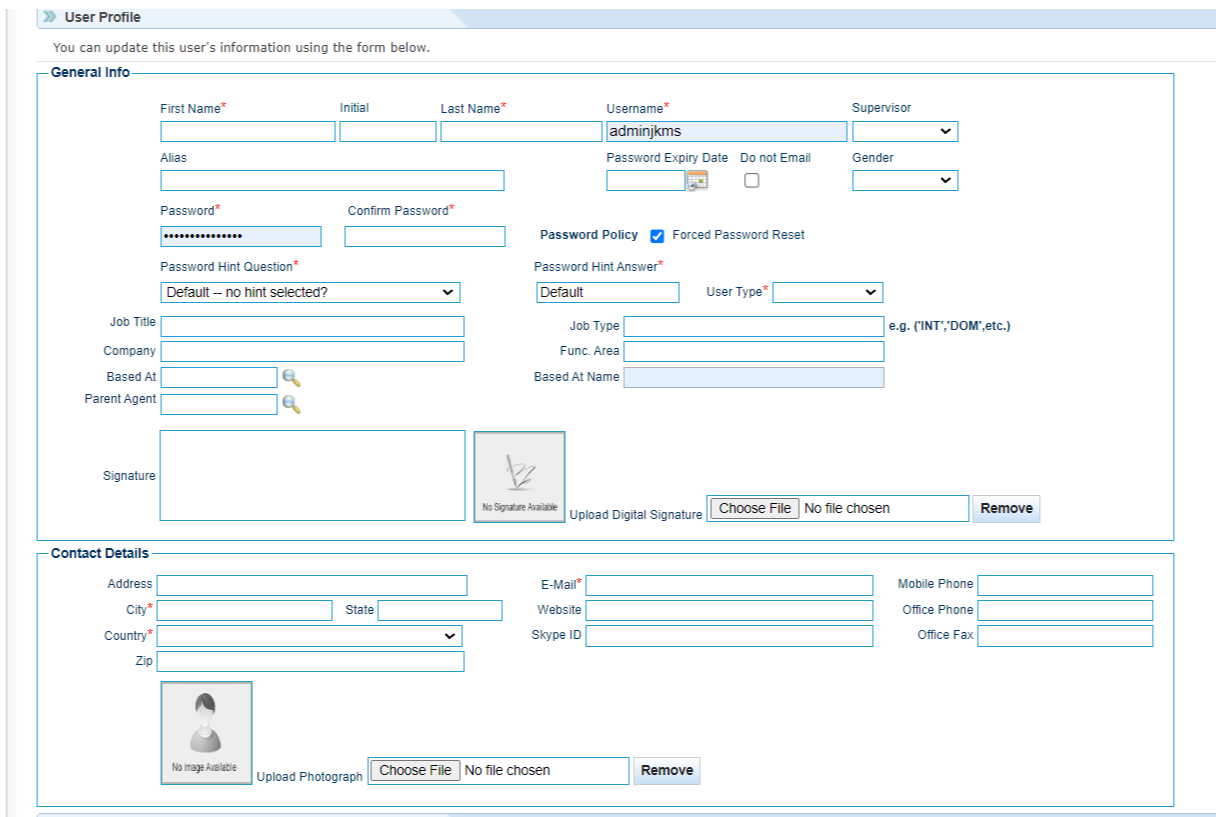This screenshot has height=817, width=1216.
Task: Click the Job Title input field
Action: coord(313,326)
